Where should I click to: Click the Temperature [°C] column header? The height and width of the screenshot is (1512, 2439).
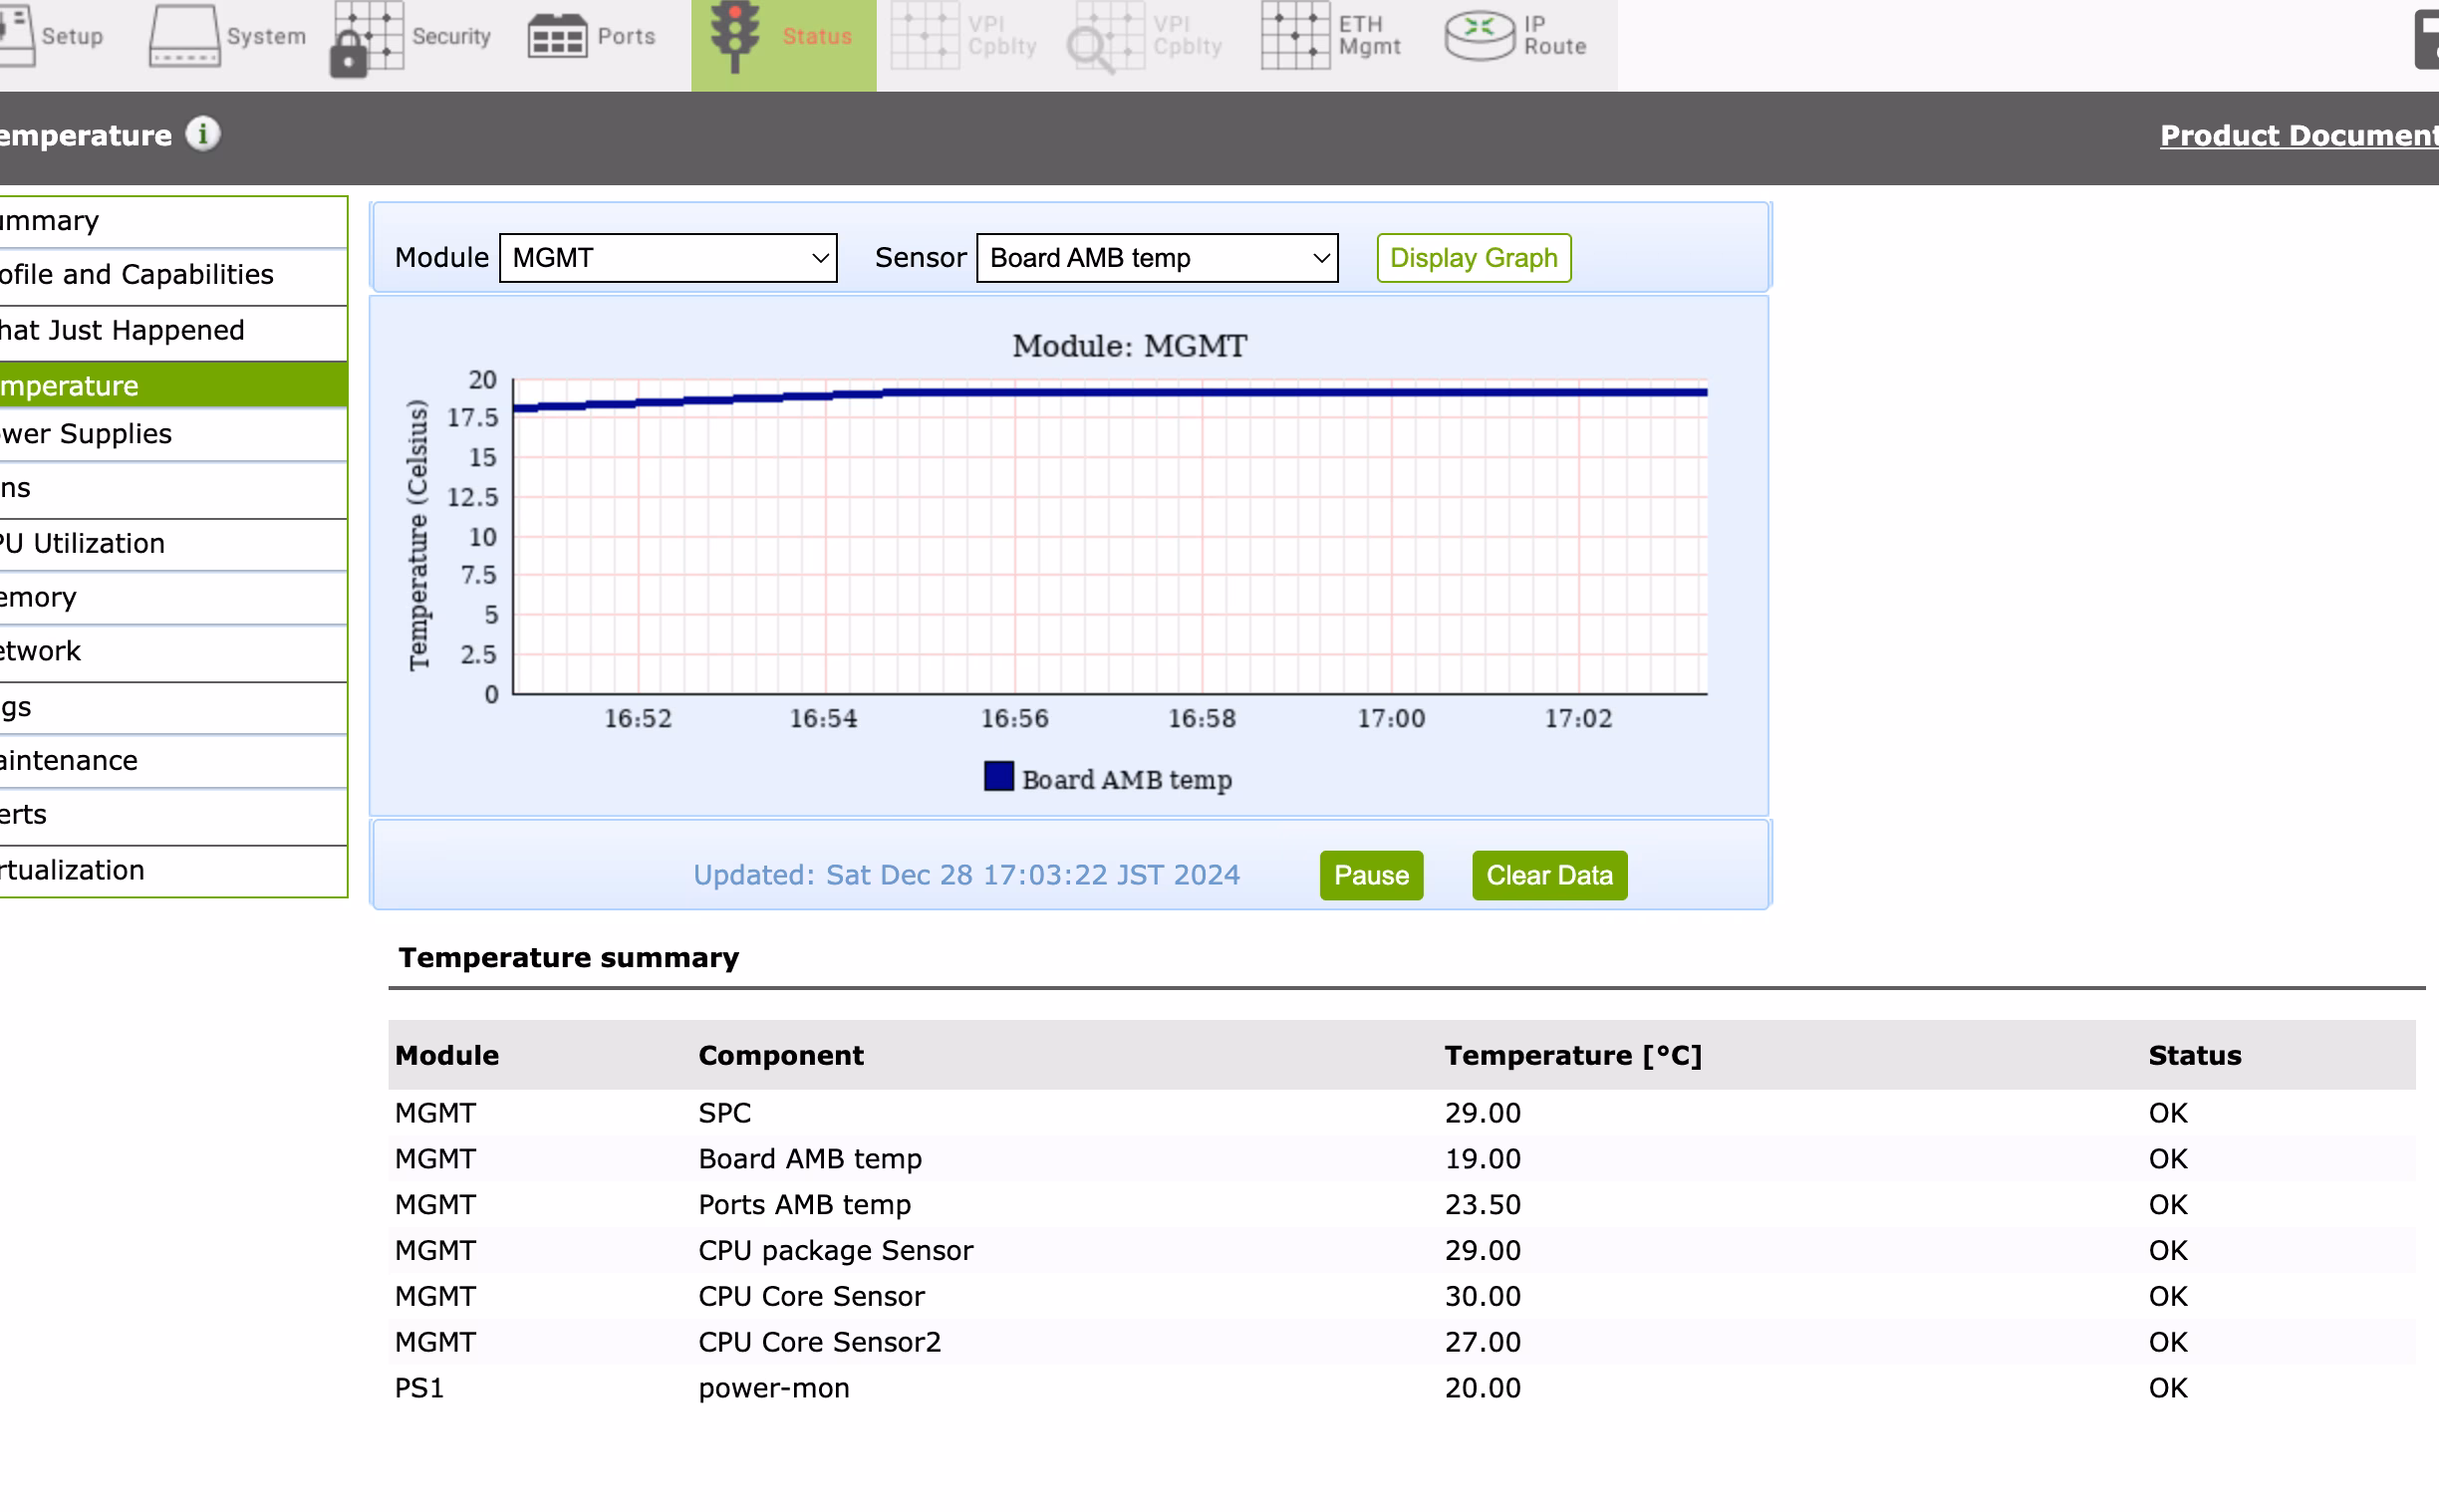(x=1573, y=1055)
